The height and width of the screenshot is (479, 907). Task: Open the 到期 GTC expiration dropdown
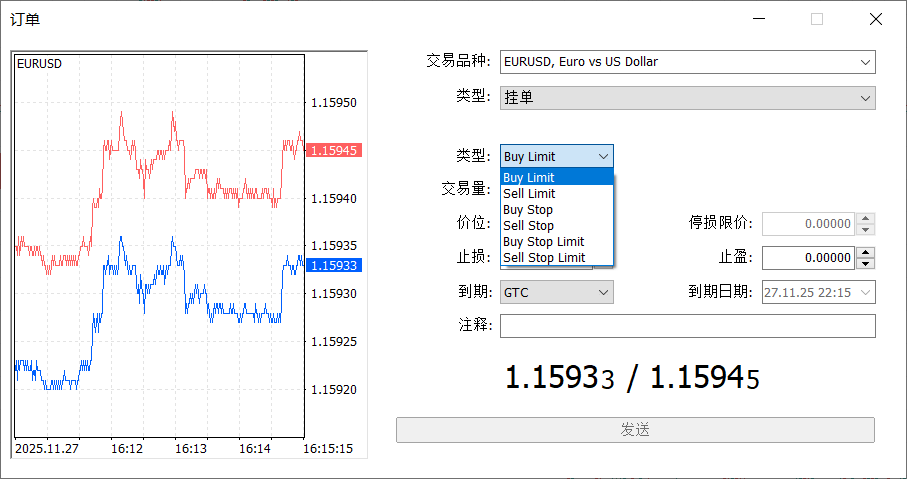556,292
